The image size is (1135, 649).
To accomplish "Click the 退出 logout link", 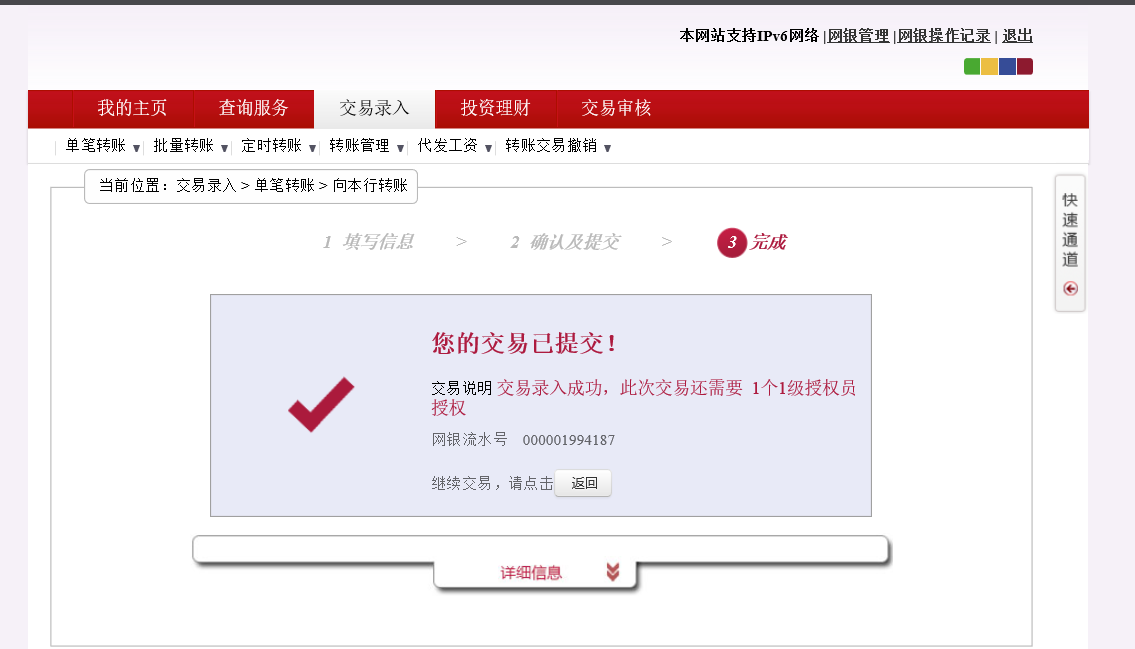I will 1017,36.
